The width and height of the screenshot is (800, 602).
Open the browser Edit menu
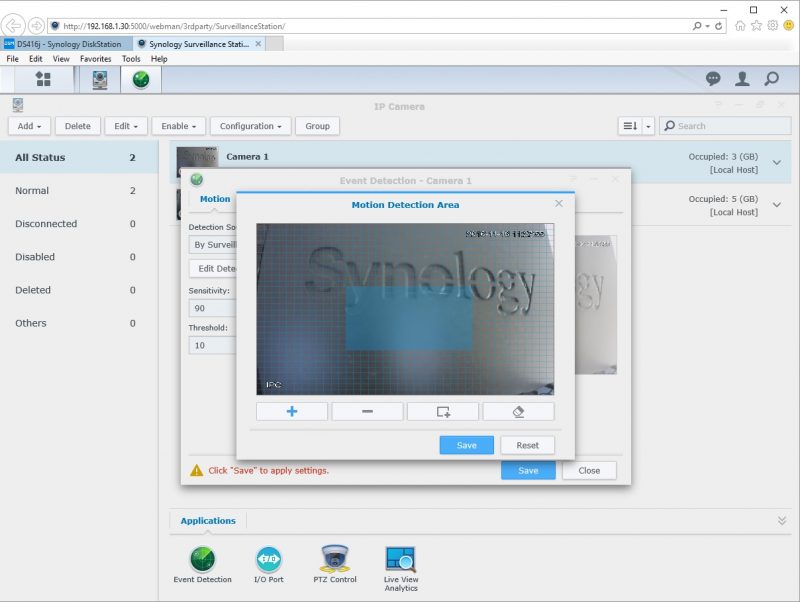pos(36,59)
